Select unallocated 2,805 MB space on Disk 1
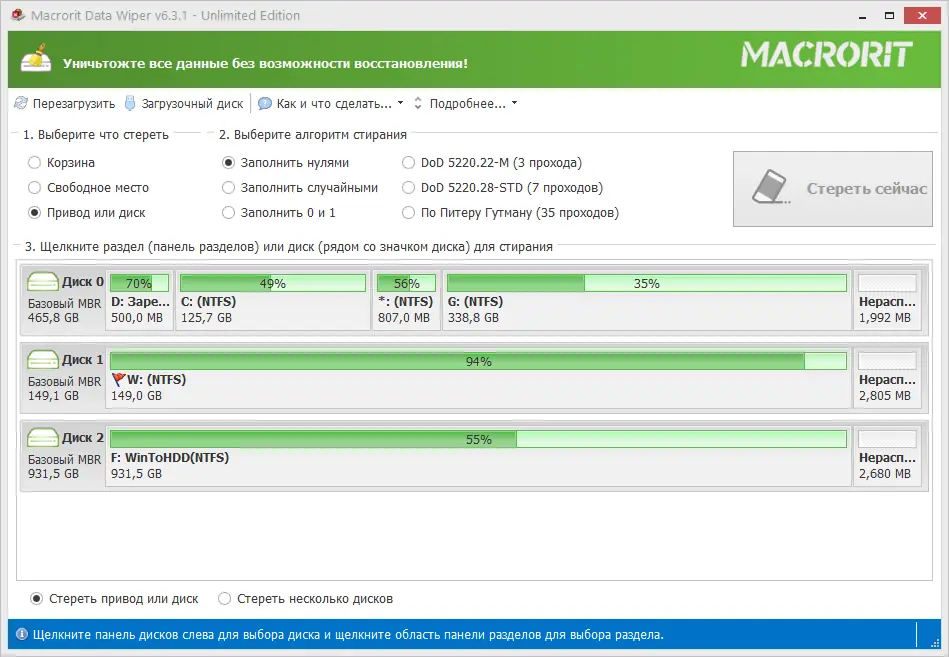The image size is (949, 657). pyautogui.click(x=887, y=379)
